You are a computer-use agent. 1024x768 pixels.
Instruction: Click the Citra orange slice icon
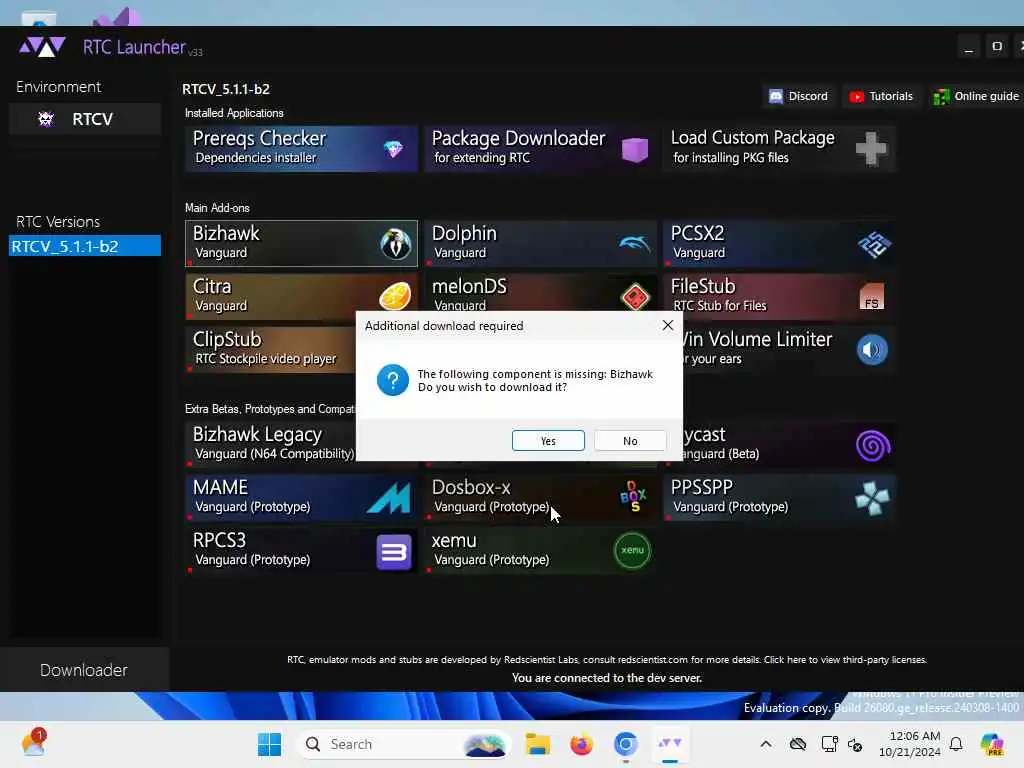pyautogui.click(x=395, y=296)
